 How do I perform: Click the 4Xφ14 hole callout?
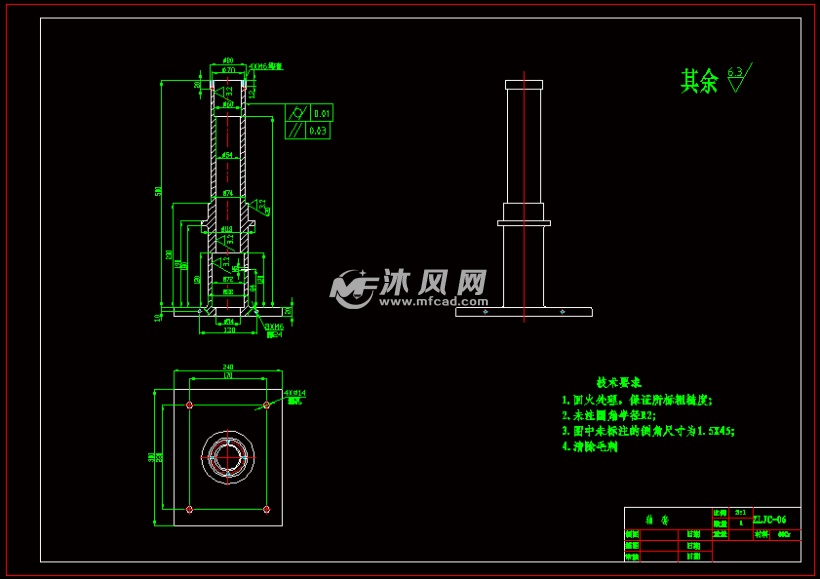click(x=295, y=393)
